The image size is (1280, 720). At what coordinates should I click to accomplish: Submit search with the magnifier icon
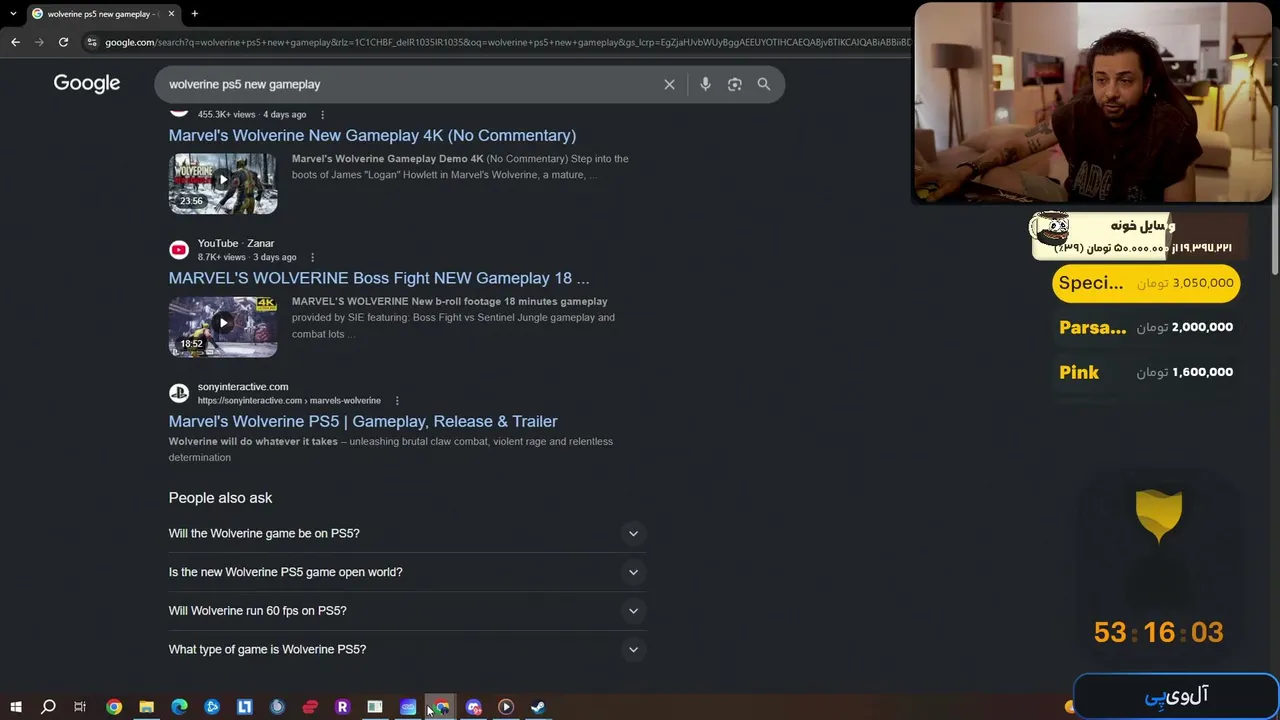[764, 85]
